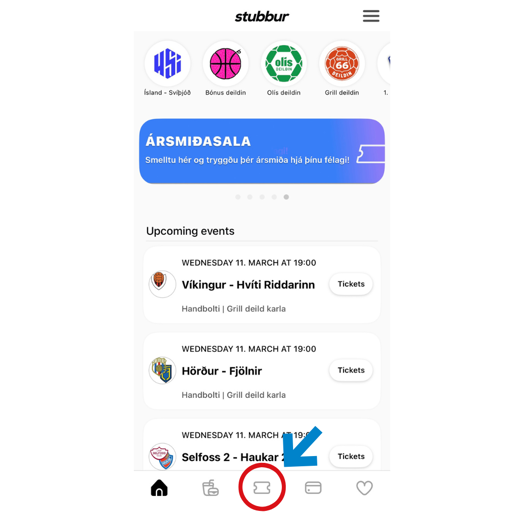Select the green Olís deildin icon

click(284, 63)
